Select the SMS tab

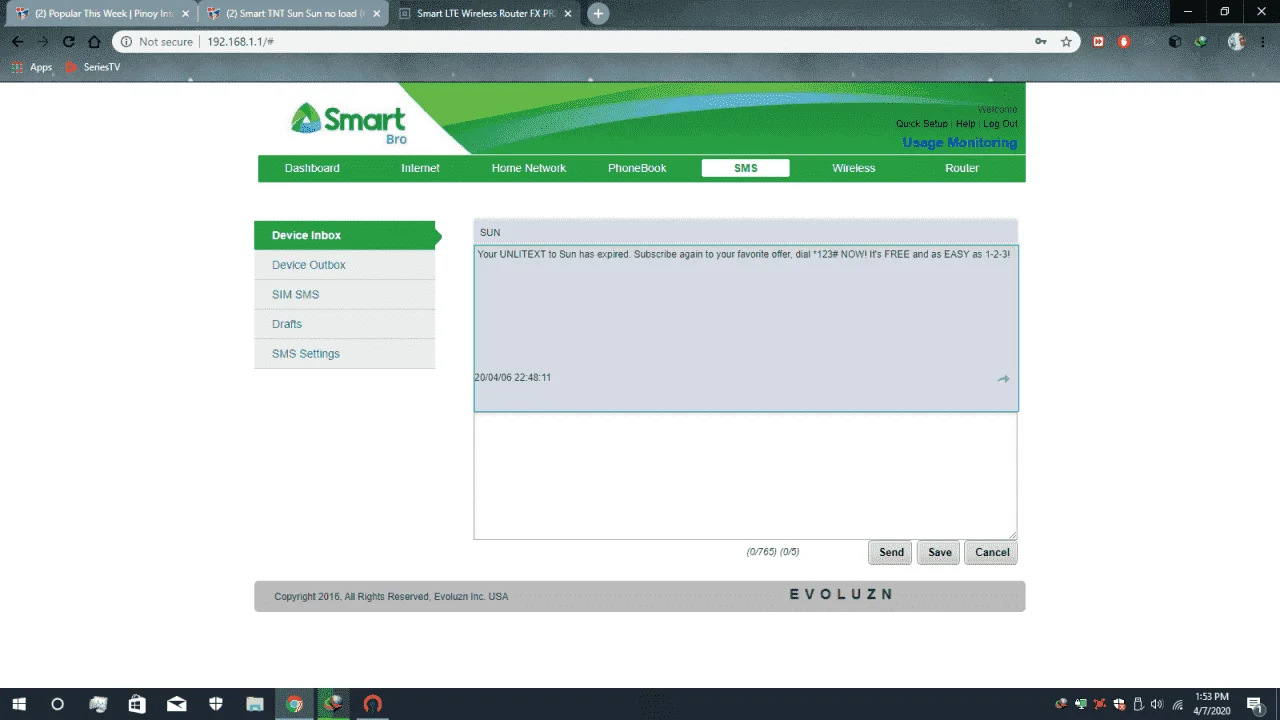[x=746, y=168]
